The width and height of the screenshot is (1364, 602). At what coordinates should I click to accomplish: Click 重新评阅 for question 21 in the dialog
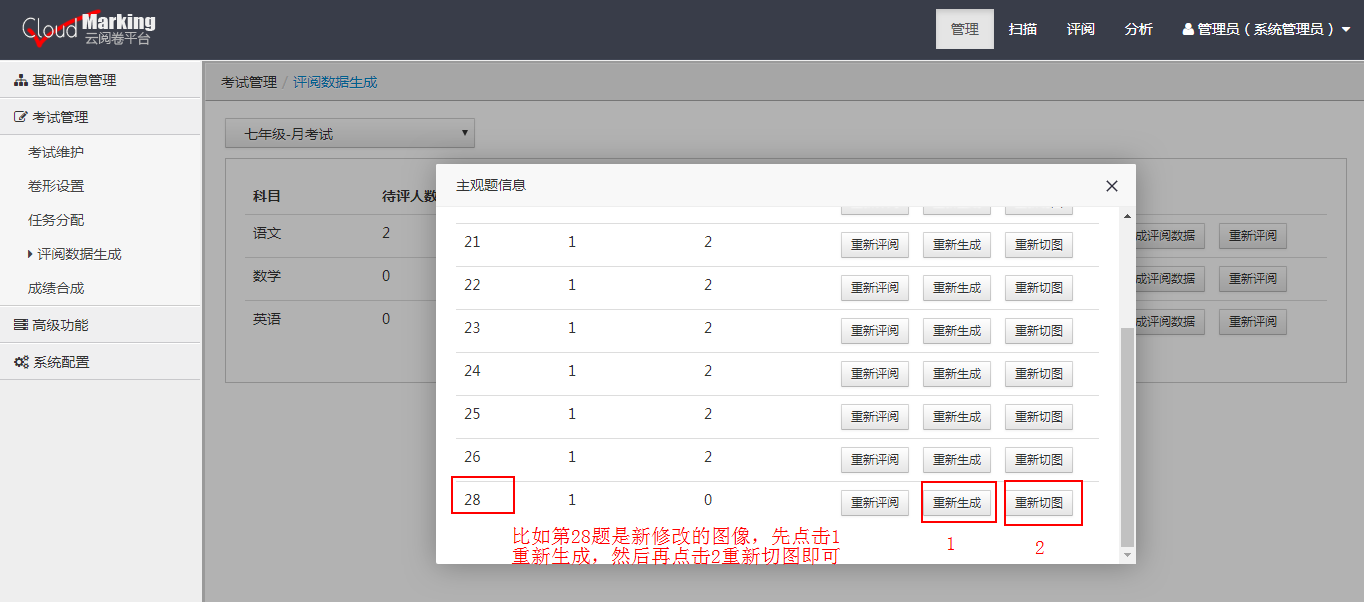click(x=874, y=244)
